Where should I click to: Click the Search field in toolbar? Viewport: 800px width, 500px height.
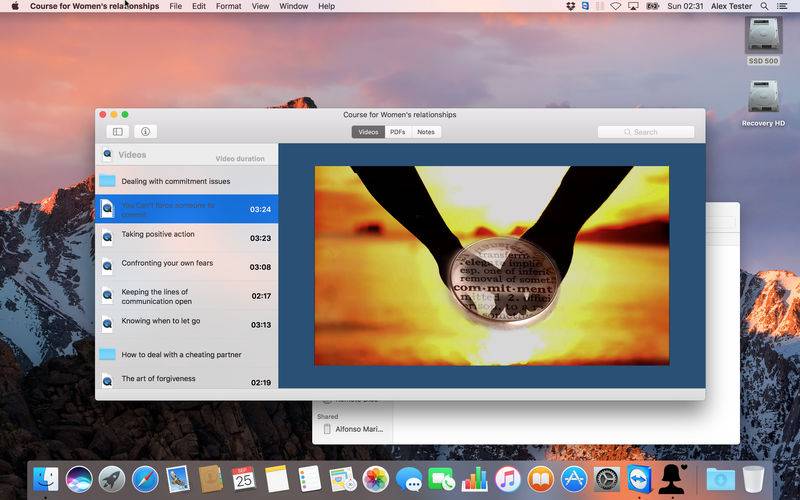646,132
